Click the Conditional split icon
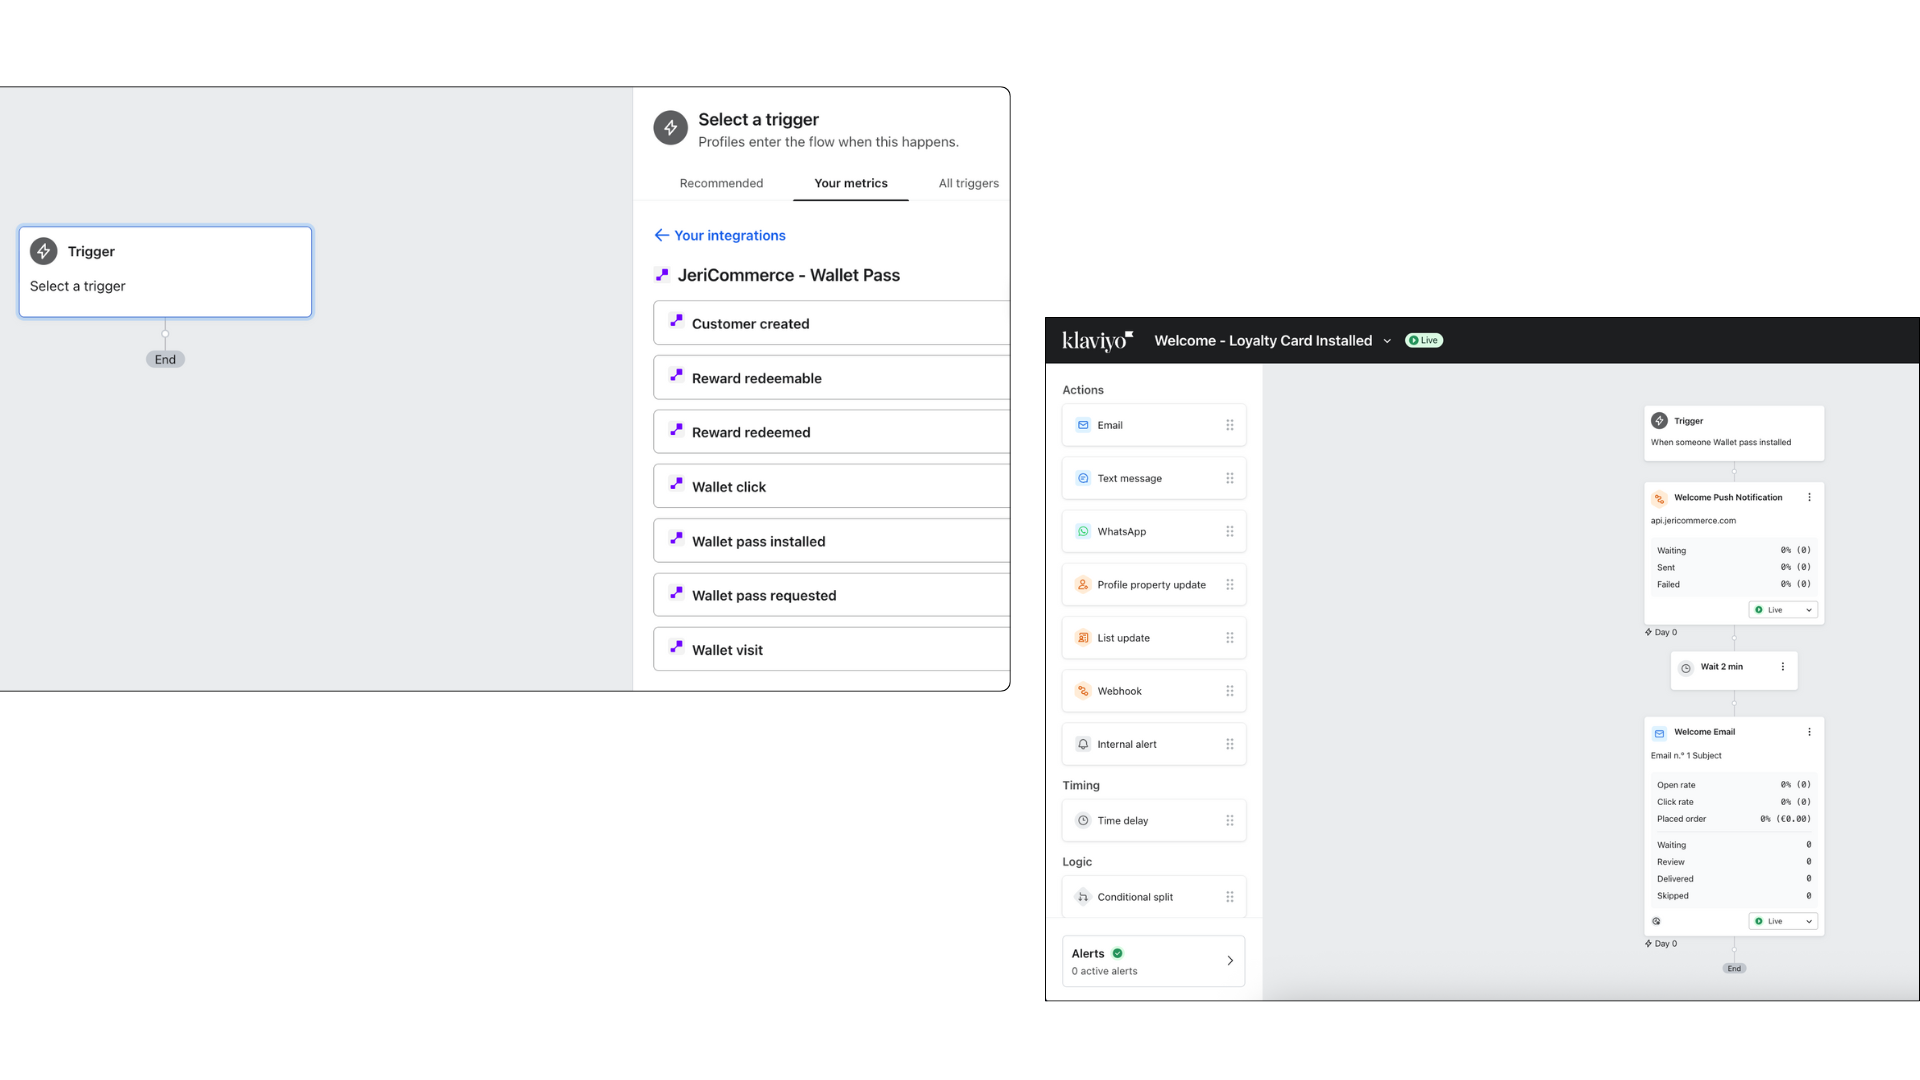 click(x=1083, y=897)
